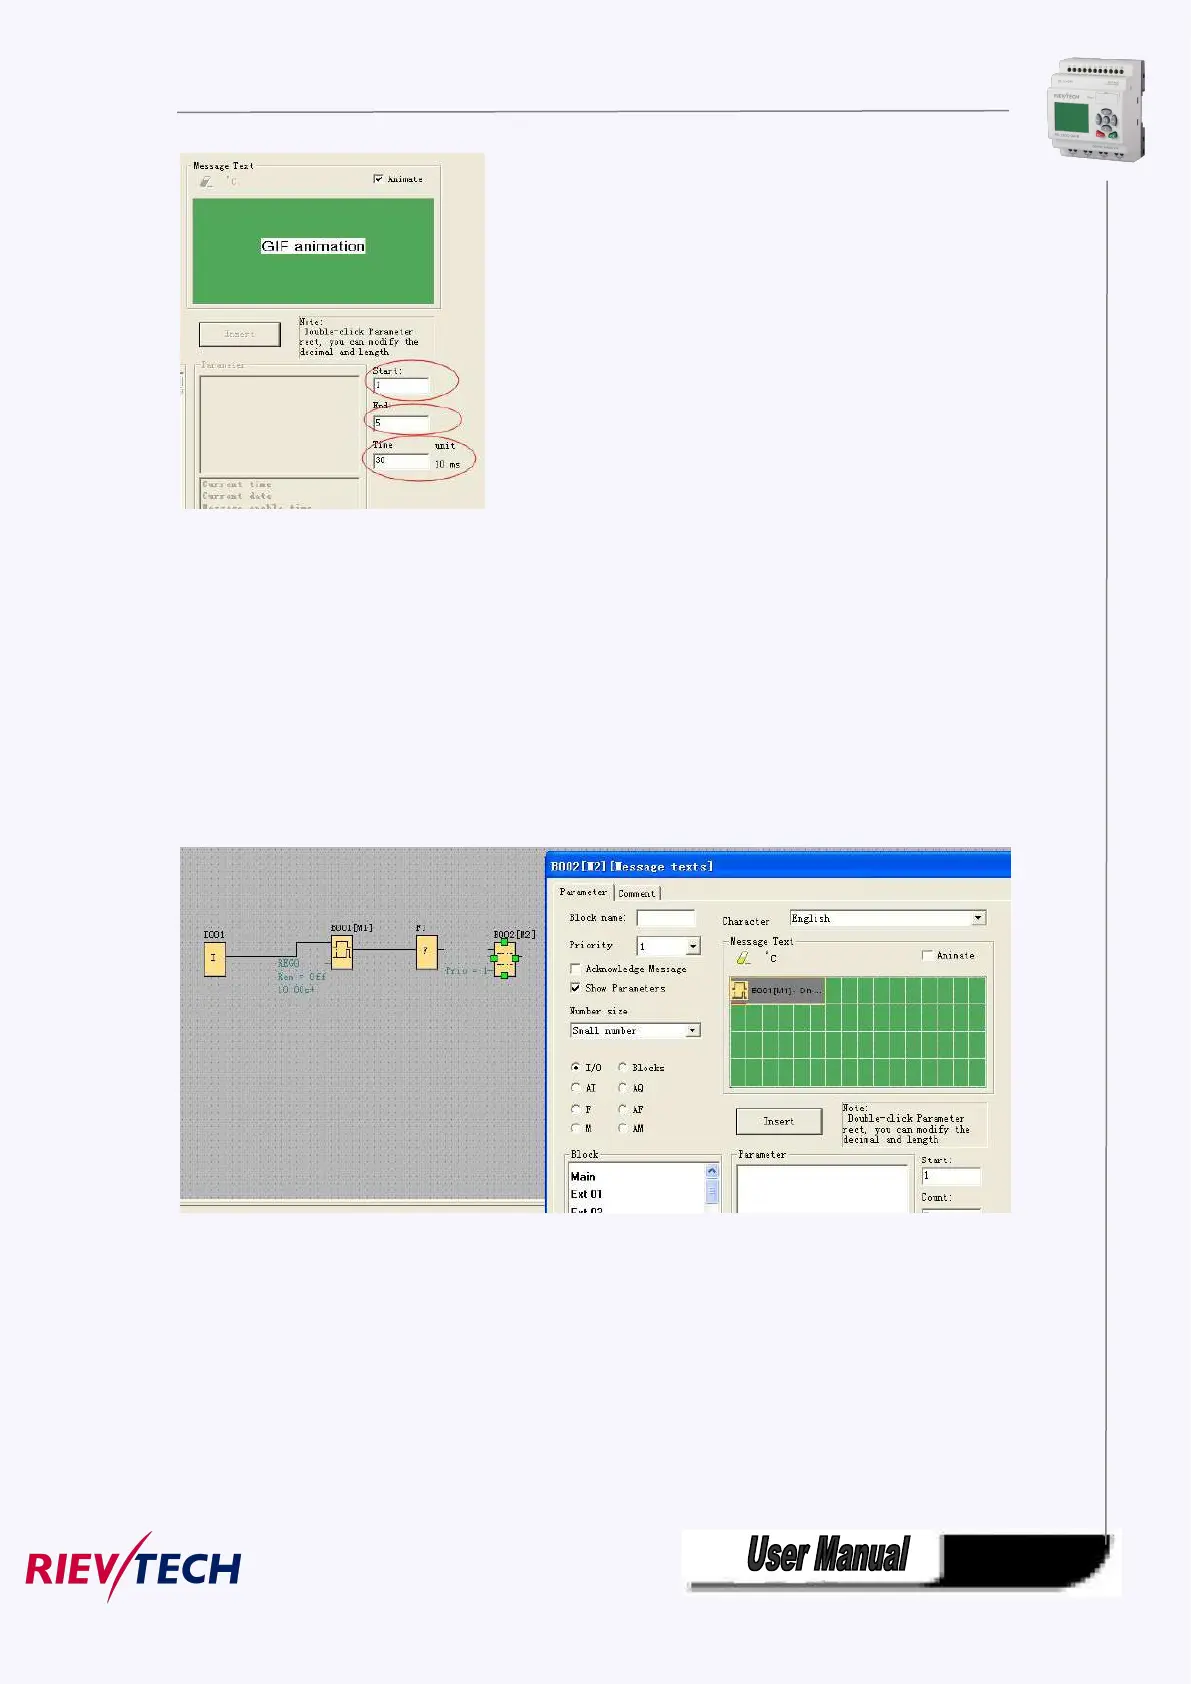Enable the unchecked Animate checkbox in dialog

pos(927,955)
